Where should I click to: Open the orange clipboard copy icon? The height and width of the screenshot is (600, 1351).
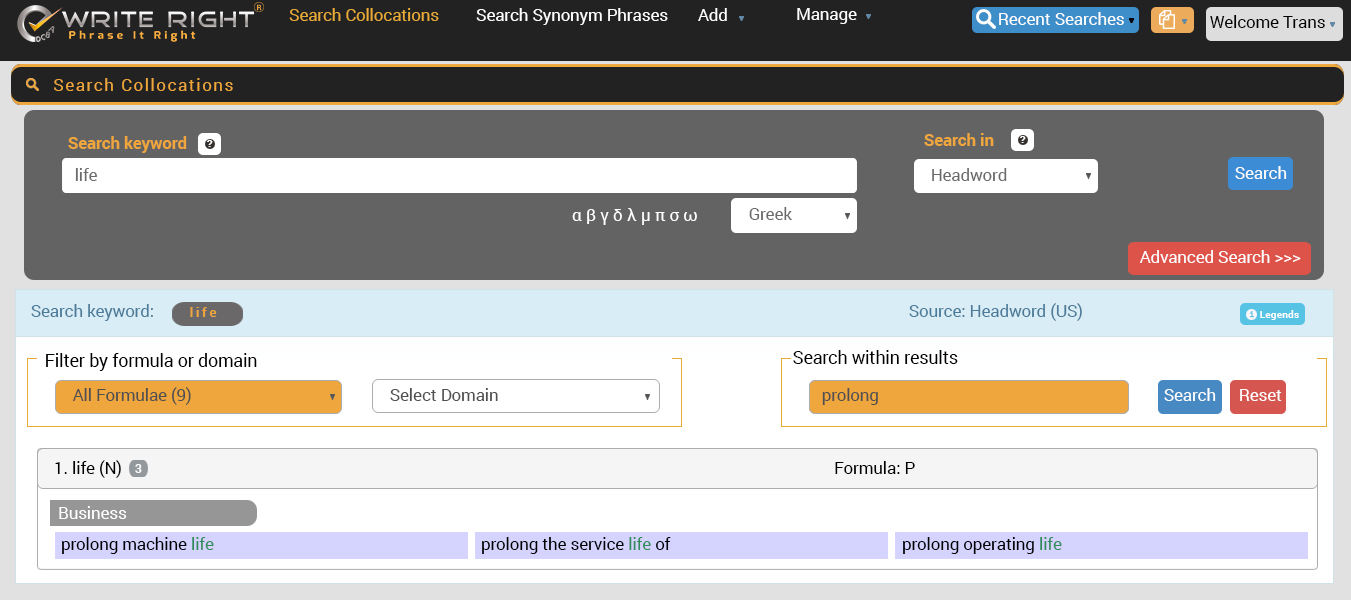[1172, 21]
